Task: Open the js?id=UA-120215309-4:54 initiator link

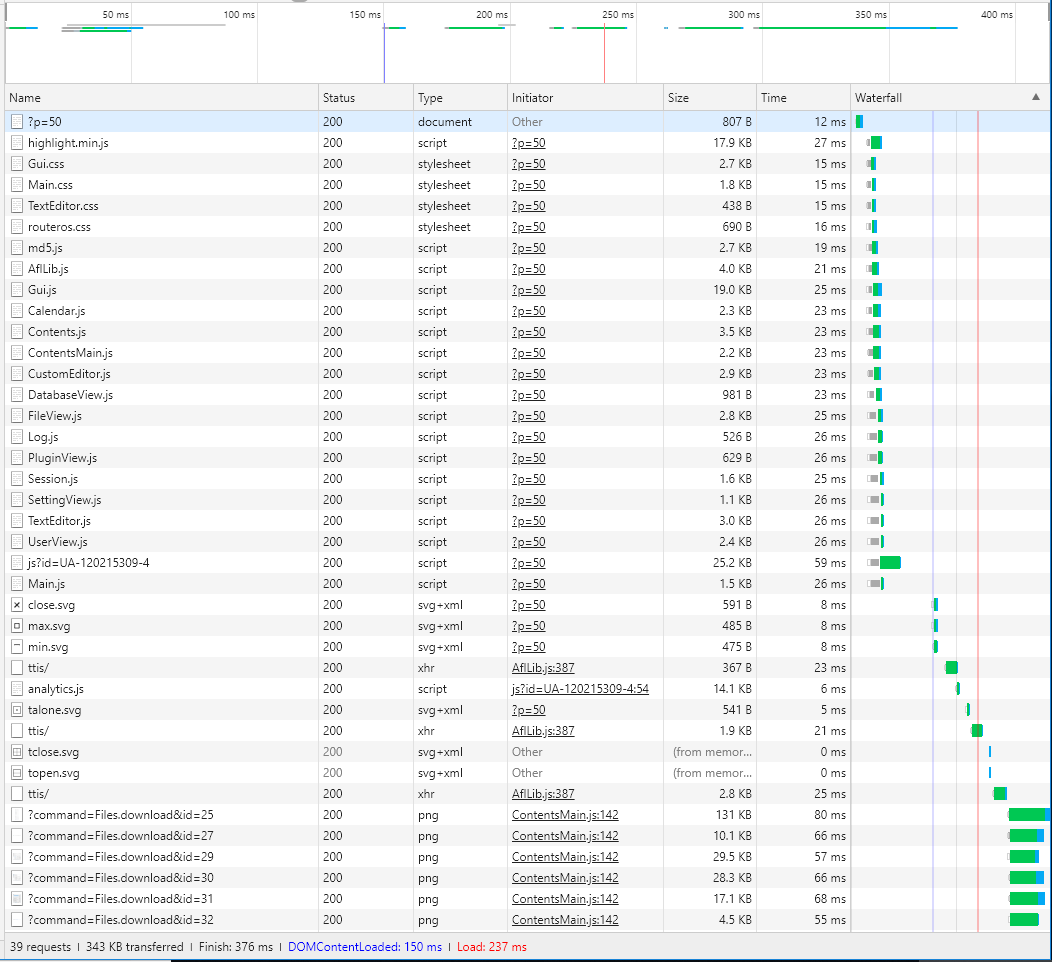Action: point(580,689)
